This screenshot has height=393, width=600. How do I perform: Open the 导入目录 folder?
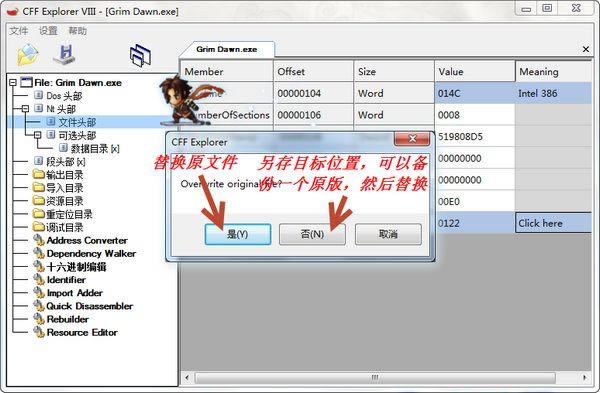(65, 188)
